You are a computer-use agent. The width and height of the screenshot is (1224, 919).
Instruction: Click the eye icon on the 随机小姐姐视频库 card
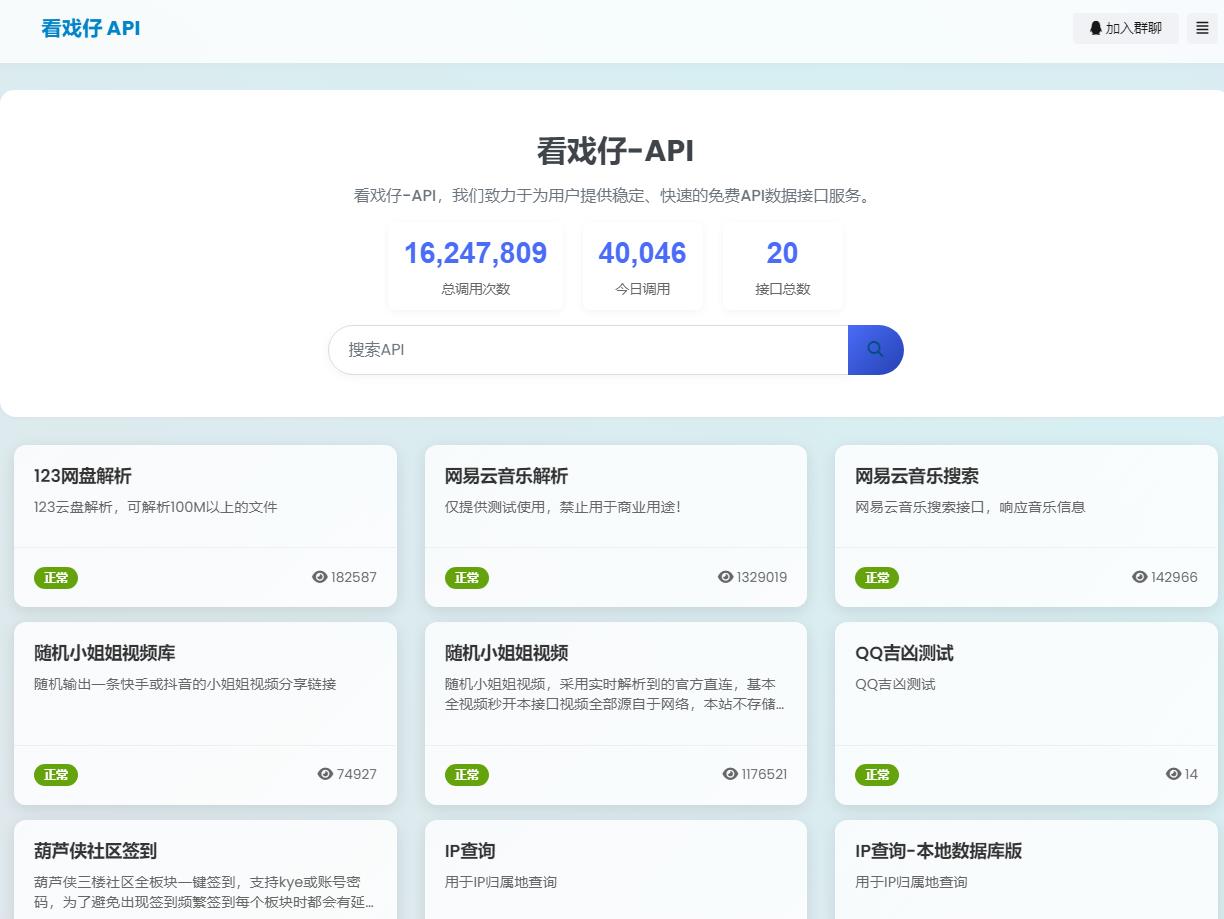point(324,774)
